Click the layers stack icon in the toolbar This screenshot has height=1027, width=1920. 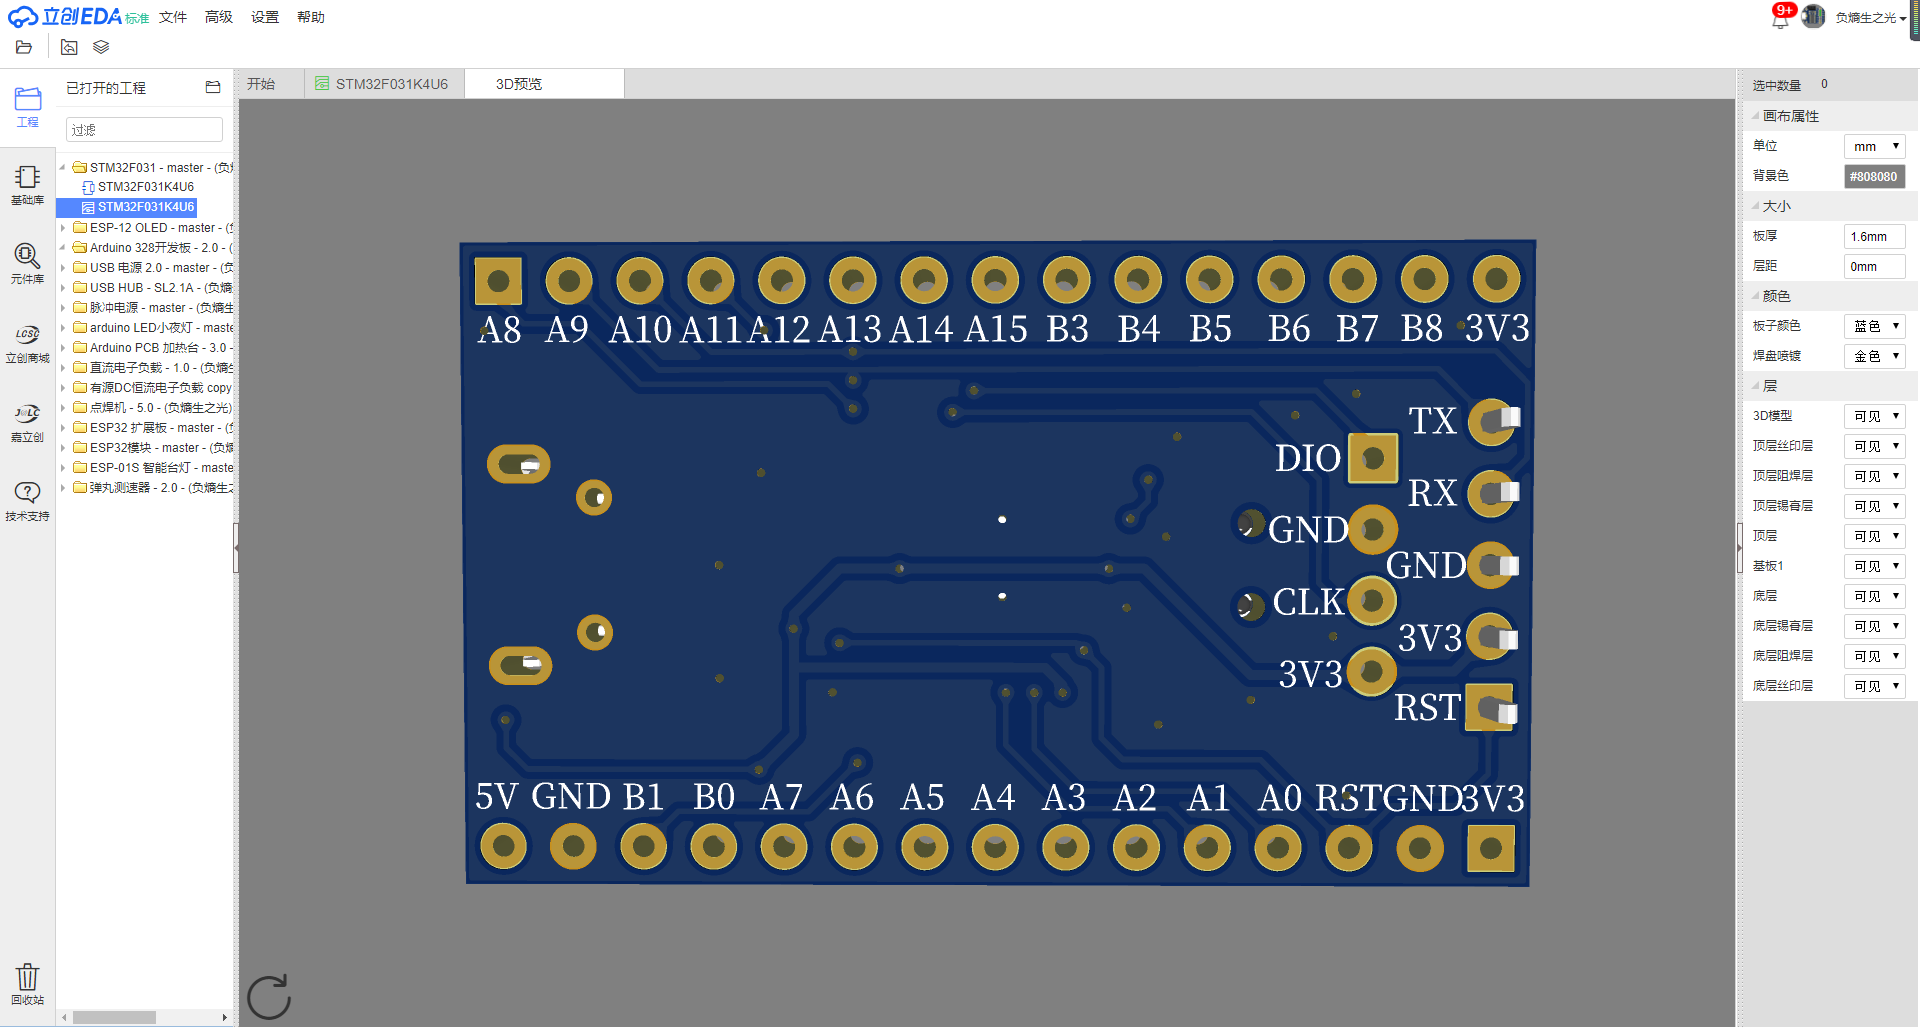(101, 47)
